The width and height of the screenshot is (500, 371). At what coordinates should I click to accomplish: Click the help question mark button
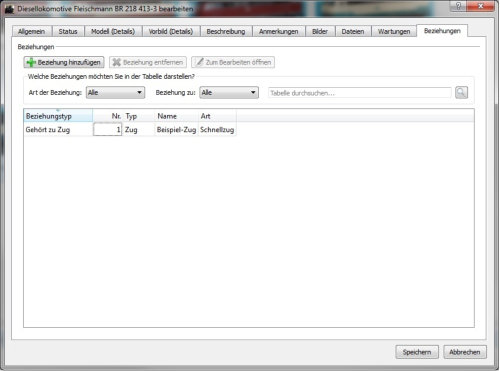pos(458,5)
